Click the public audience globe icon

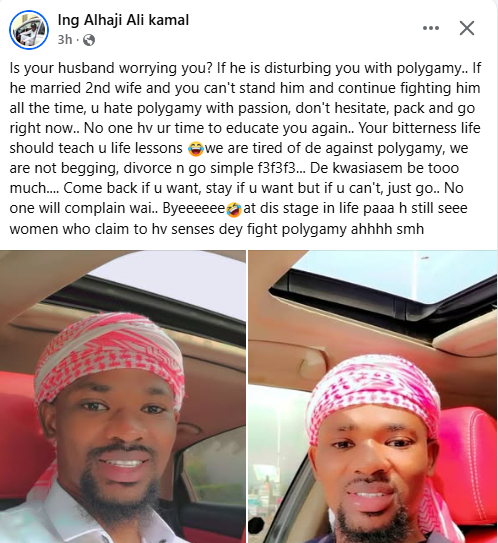pyautogui.click(x=89, y=40)
